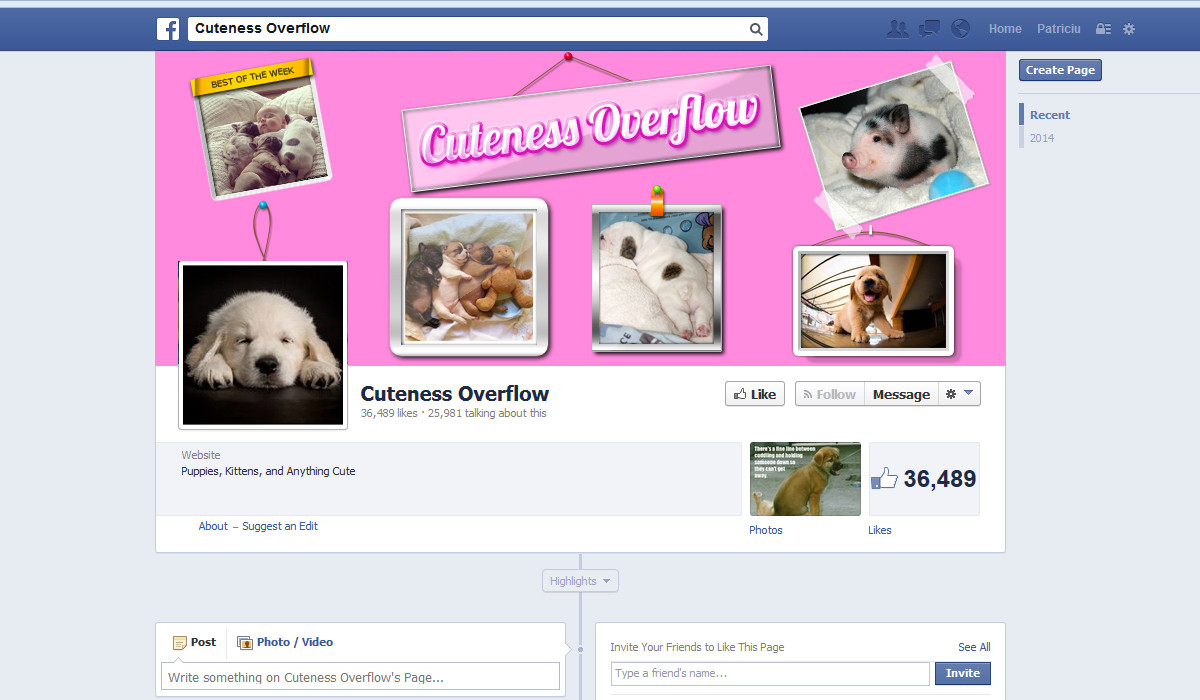Click the pink cover photo banner title
The width and height of the screenshot is (1200, 700).
pos(590,127)
